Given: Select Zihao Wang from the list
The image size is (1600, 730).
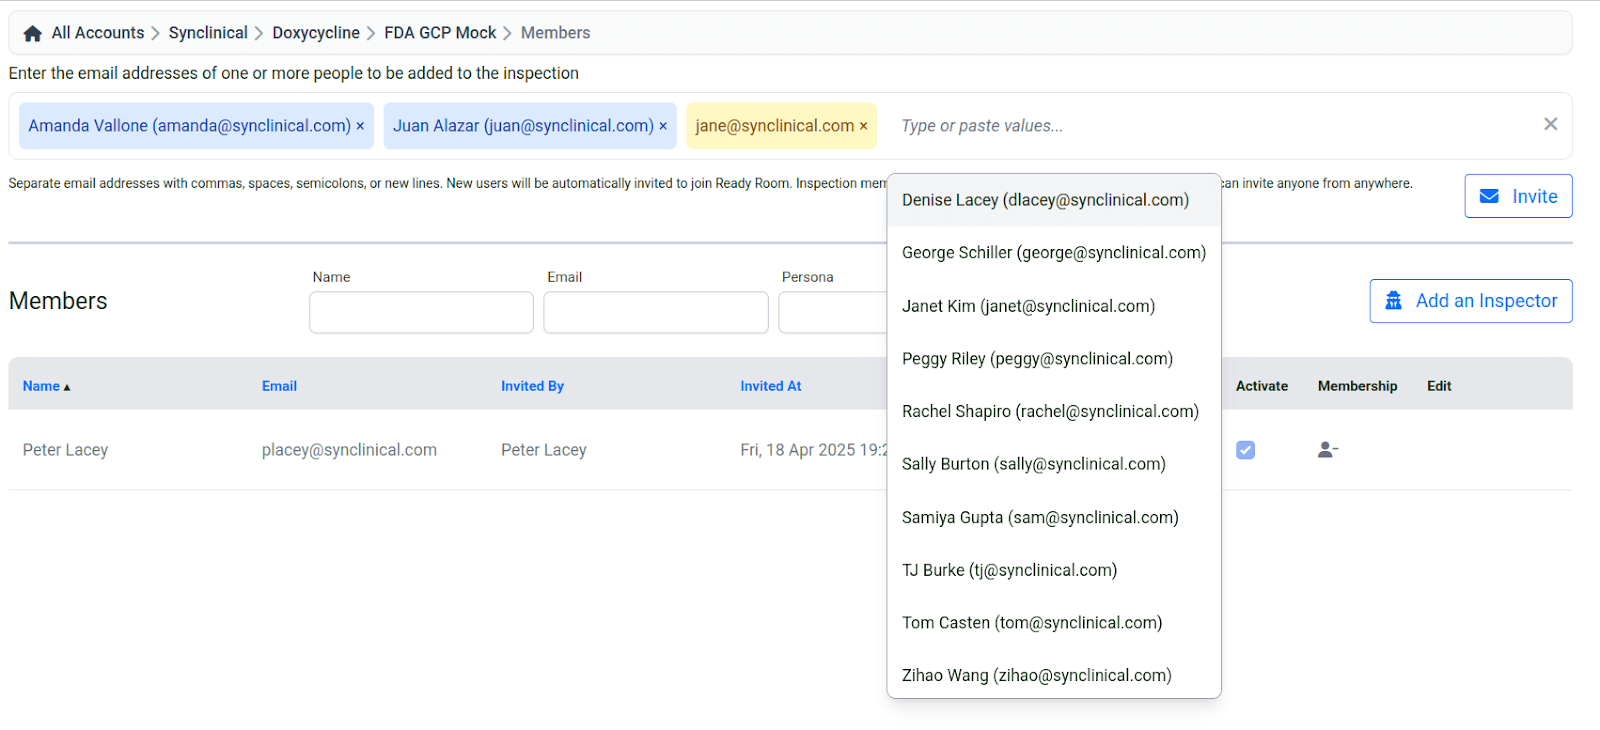Looking at the screenshot, I should [x=1036, y=676].
